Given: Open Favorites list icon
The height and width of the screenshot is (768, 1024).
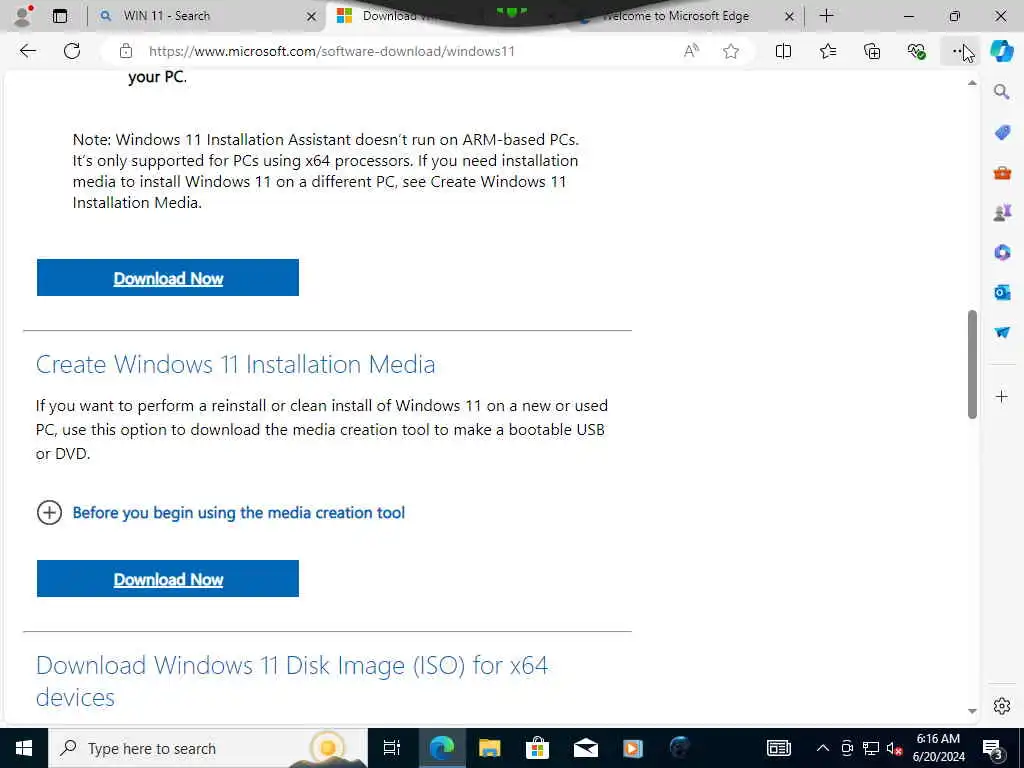Looking at the screenshot, I should [x=827, y=51].
